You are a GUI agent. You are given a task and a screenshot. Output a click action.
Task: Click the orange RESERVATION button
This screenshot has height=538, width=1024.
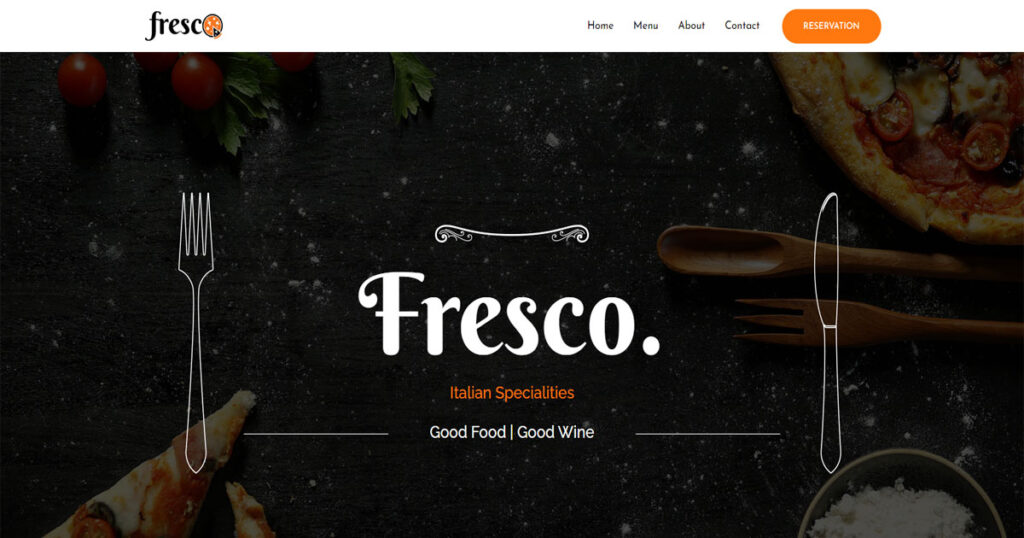pyautogui.click(x=831, y=26)
